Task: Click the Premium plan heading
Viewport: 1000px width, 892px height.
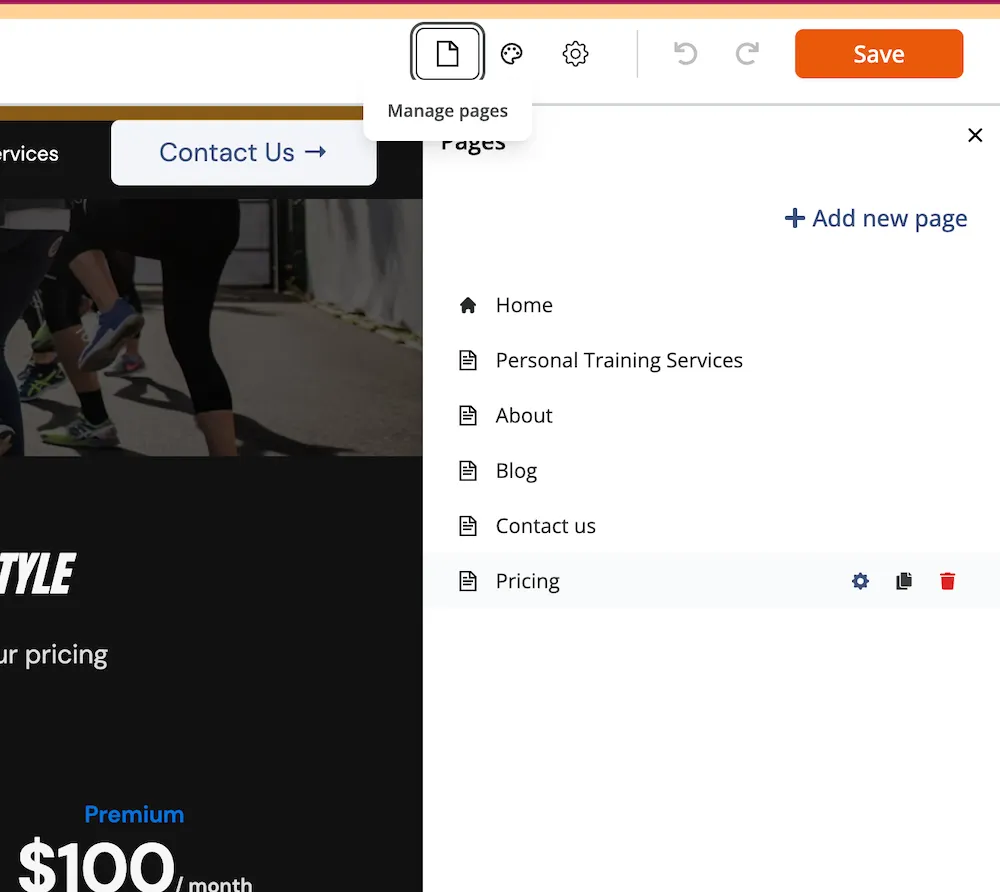Action: pos(134,814)
